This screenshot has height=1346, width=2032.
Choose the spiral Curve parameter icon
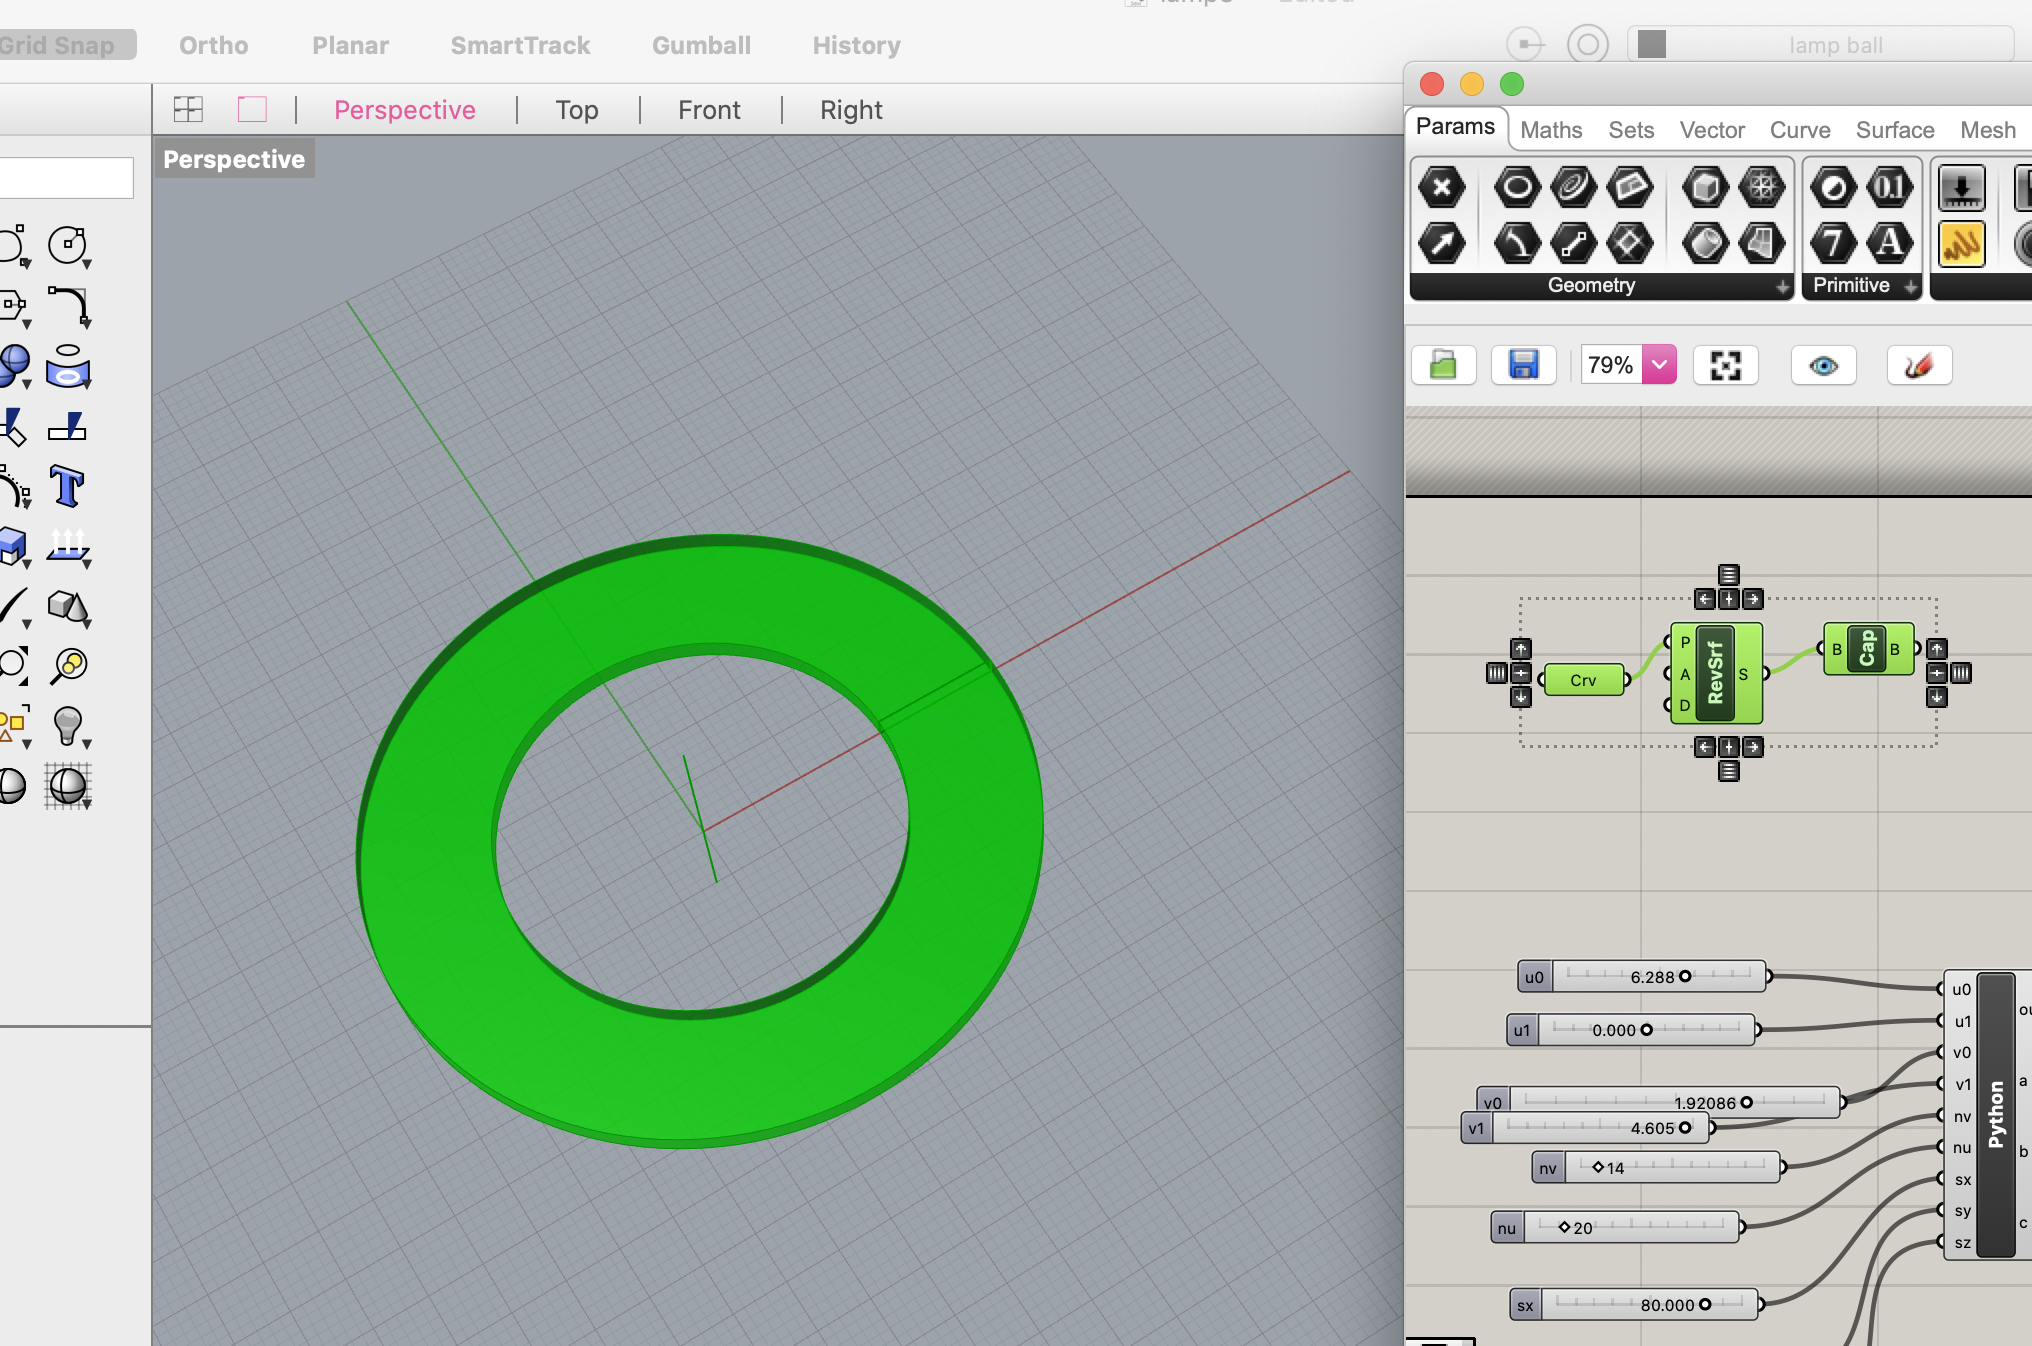pos(1573,187)
